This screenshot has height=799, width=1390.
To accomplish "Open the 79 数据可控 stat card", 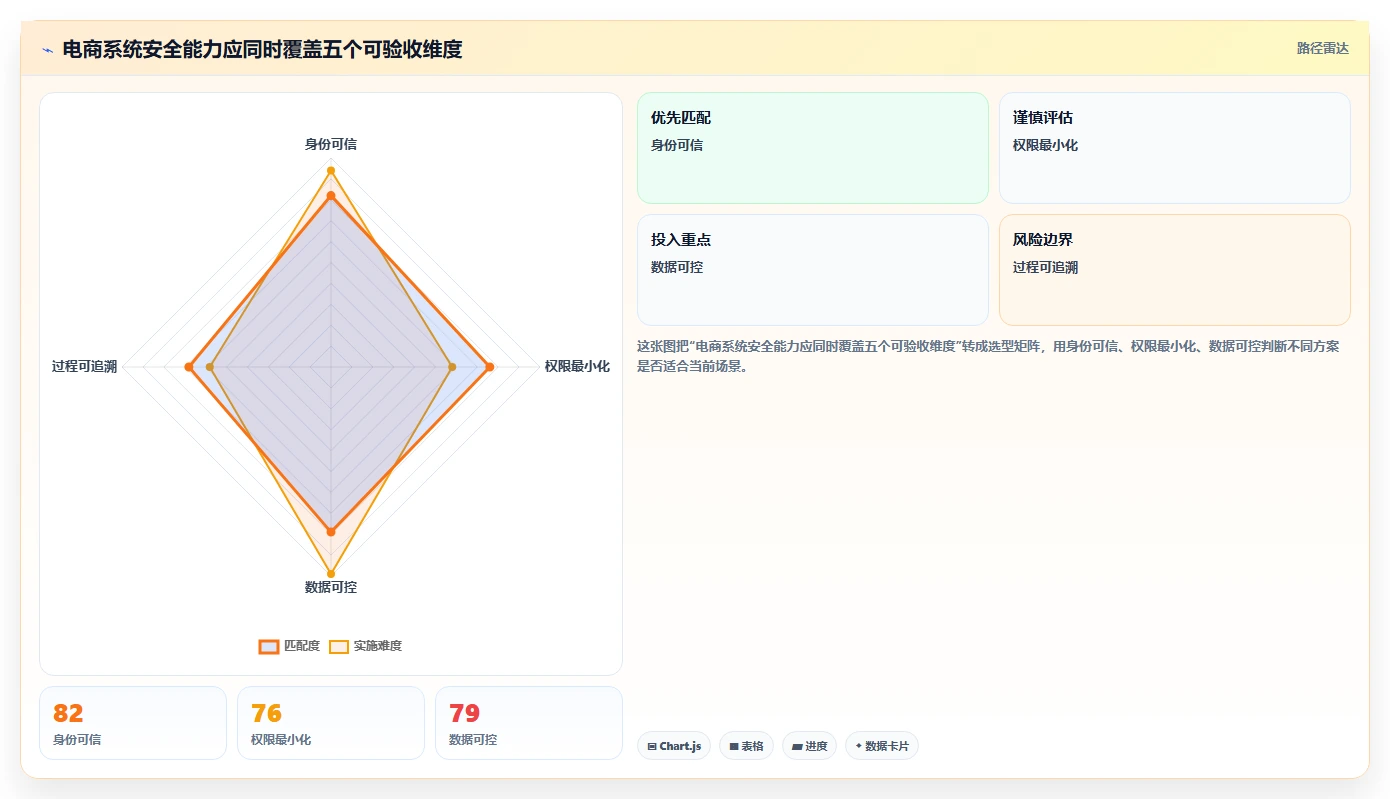I will (529, 723).
